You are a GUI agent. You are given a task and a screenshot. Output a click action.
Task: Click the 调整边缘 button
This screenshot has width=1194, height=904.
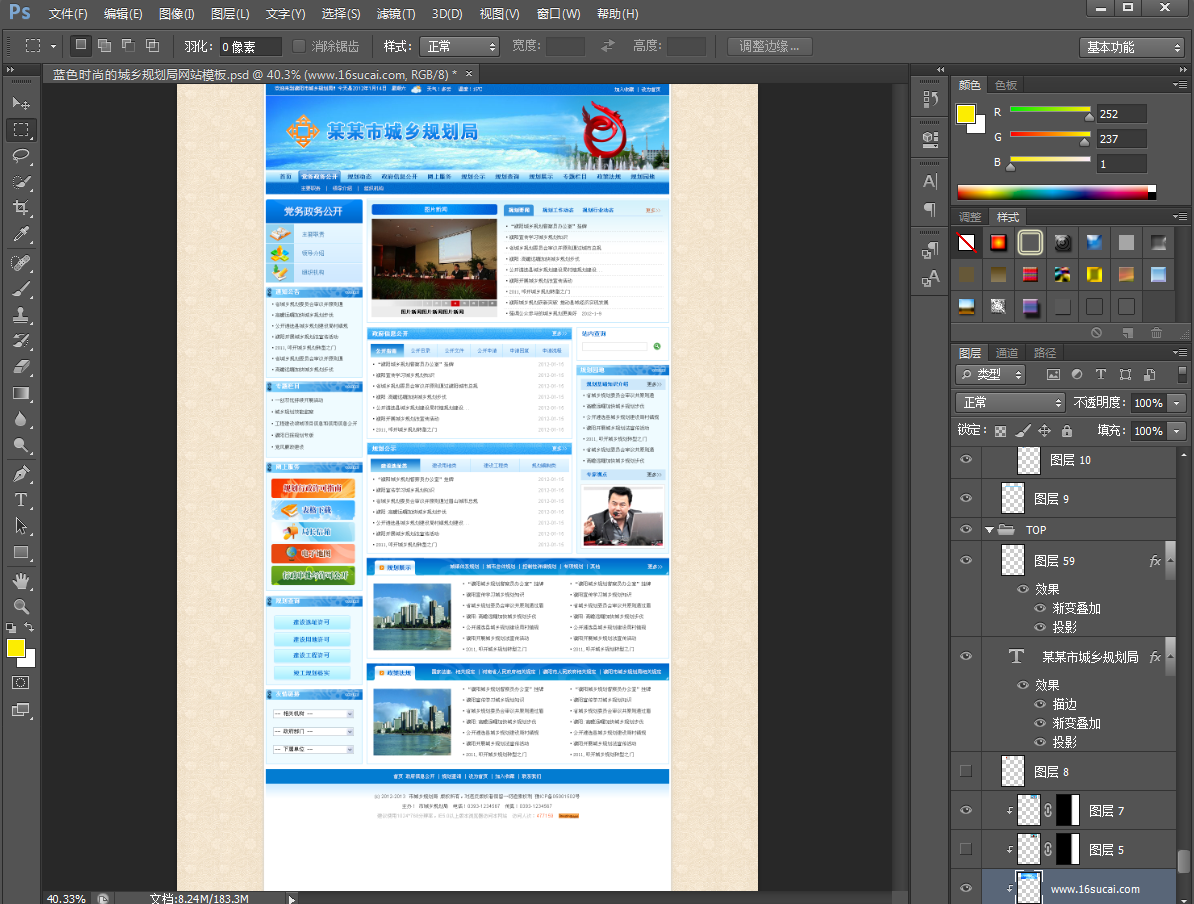[x=769, y=47]
